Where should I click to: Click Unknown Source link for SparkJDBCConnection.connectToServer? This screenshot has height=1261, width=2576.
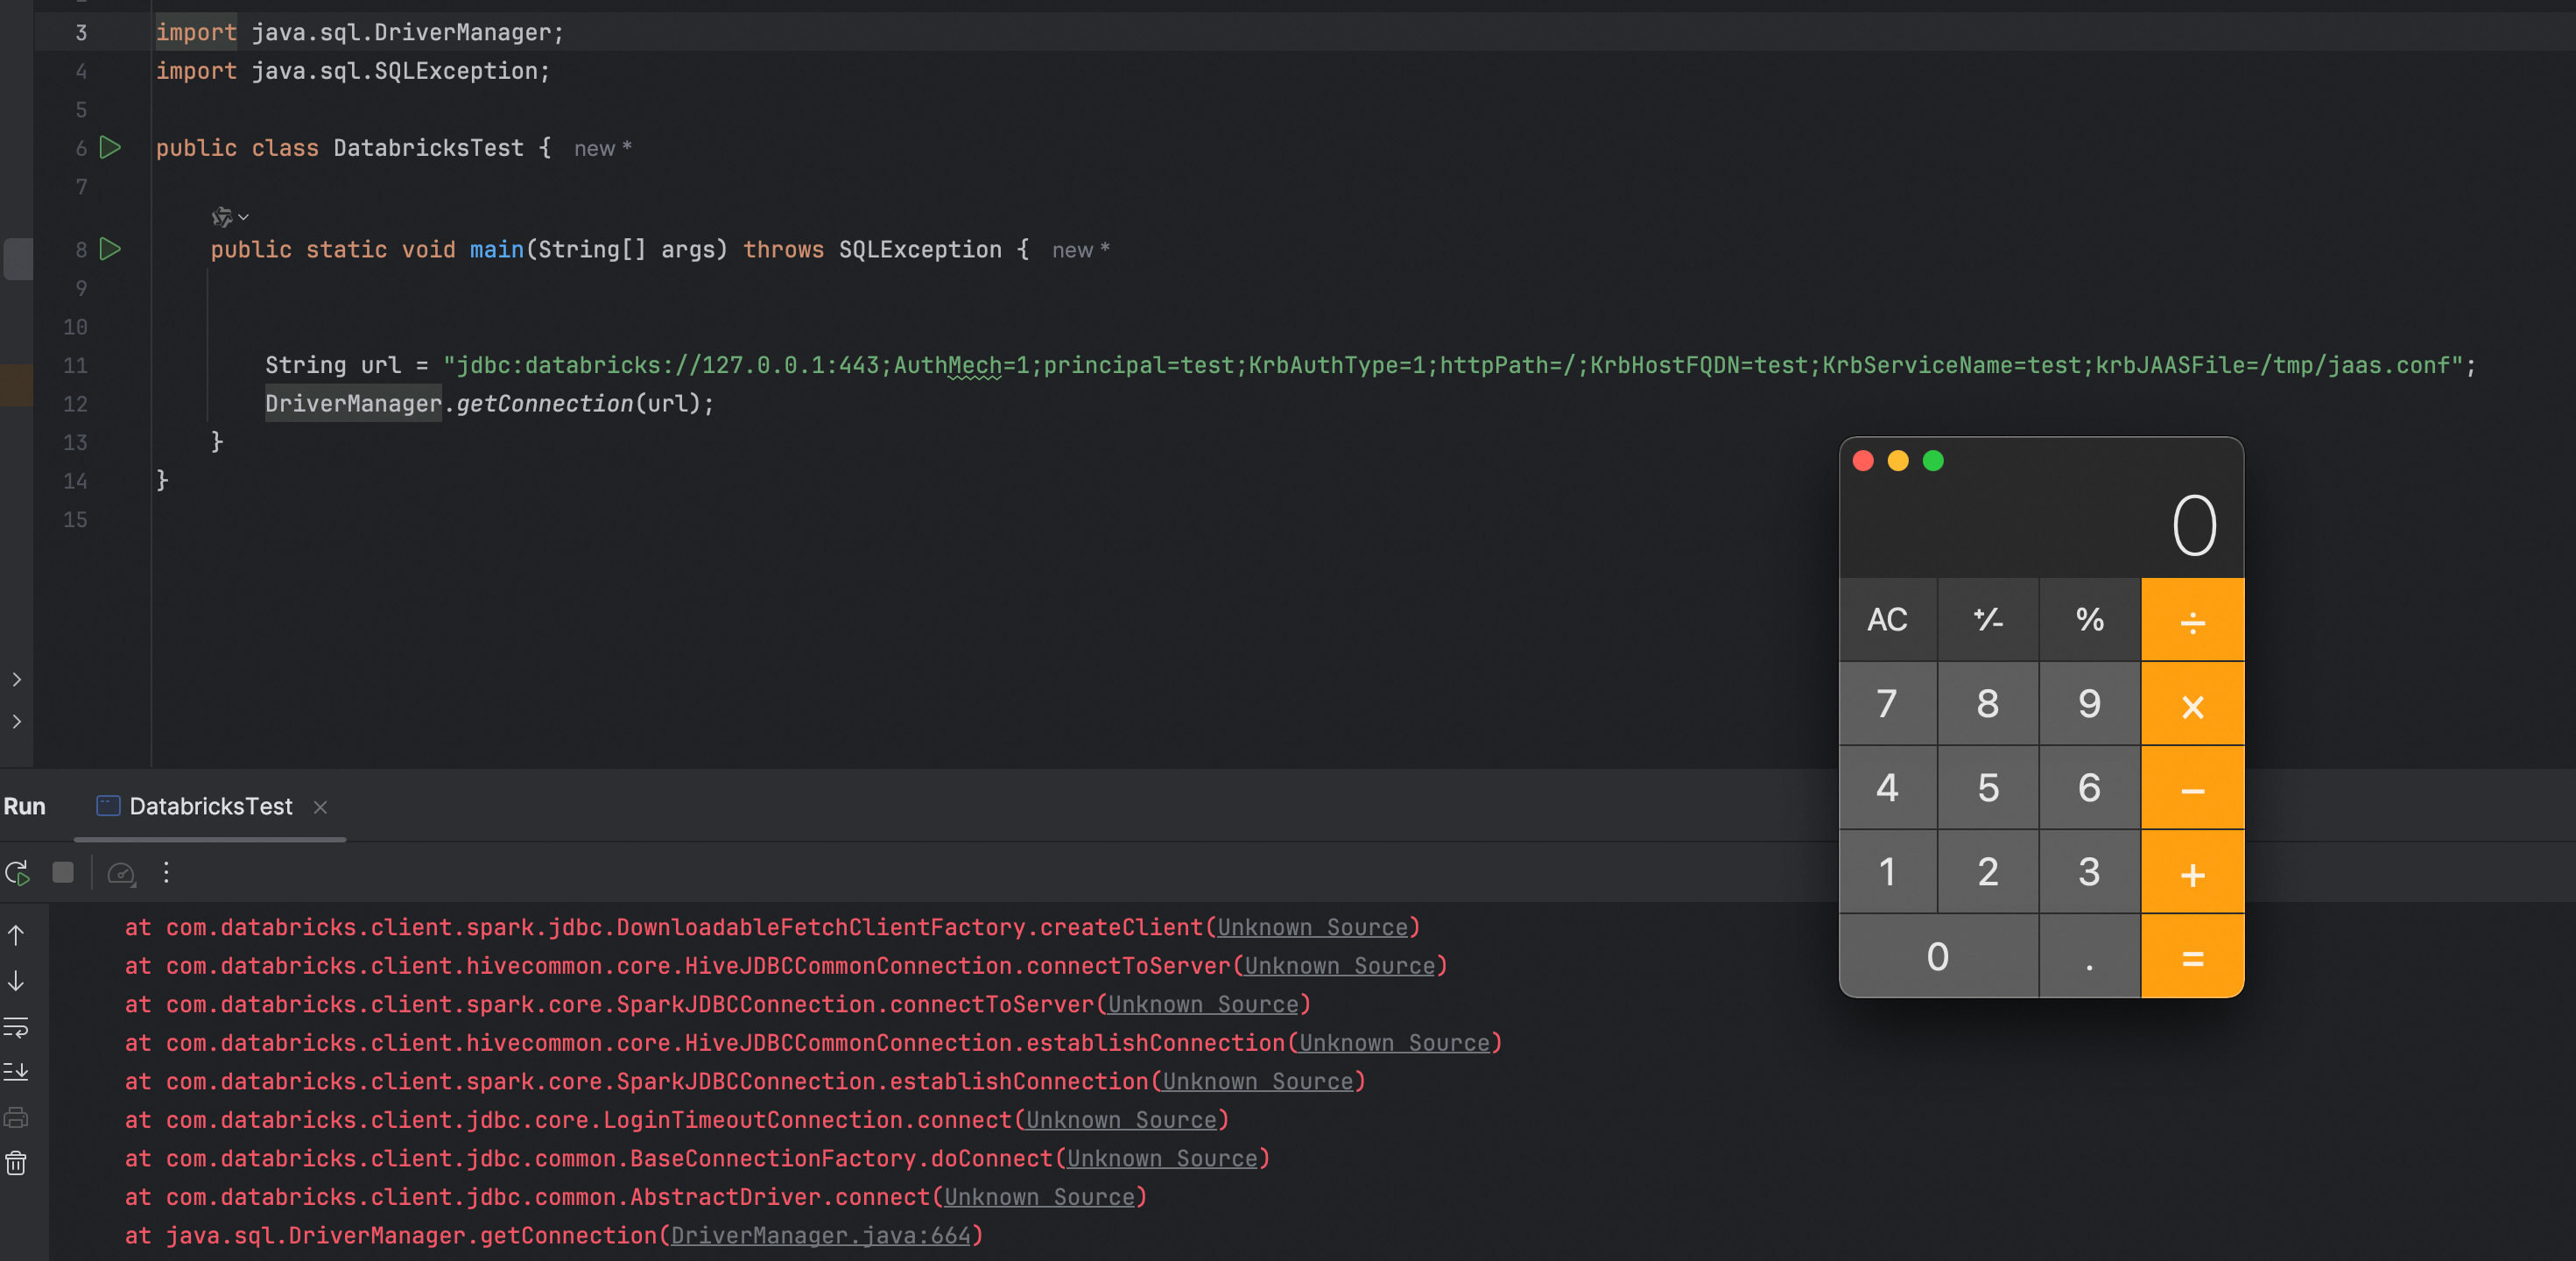pyautogui.click(x=1203, y=1004)
